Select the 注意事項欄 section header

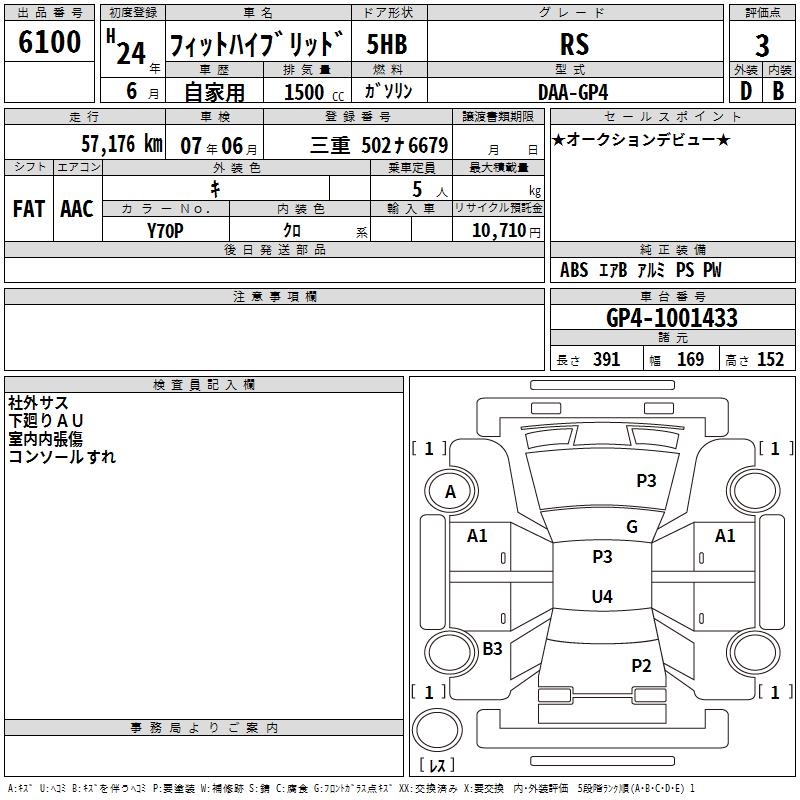pyautogui.click(x=274, y=296)
